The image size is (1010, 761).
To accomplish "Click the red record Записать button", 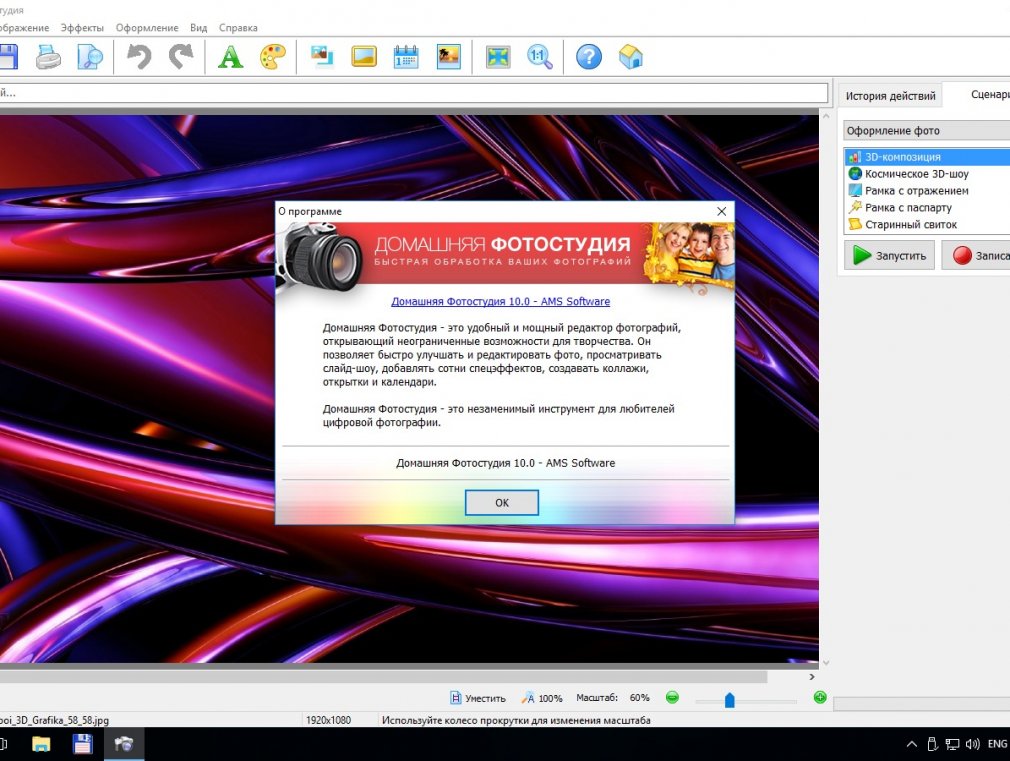I will [976, 255].
